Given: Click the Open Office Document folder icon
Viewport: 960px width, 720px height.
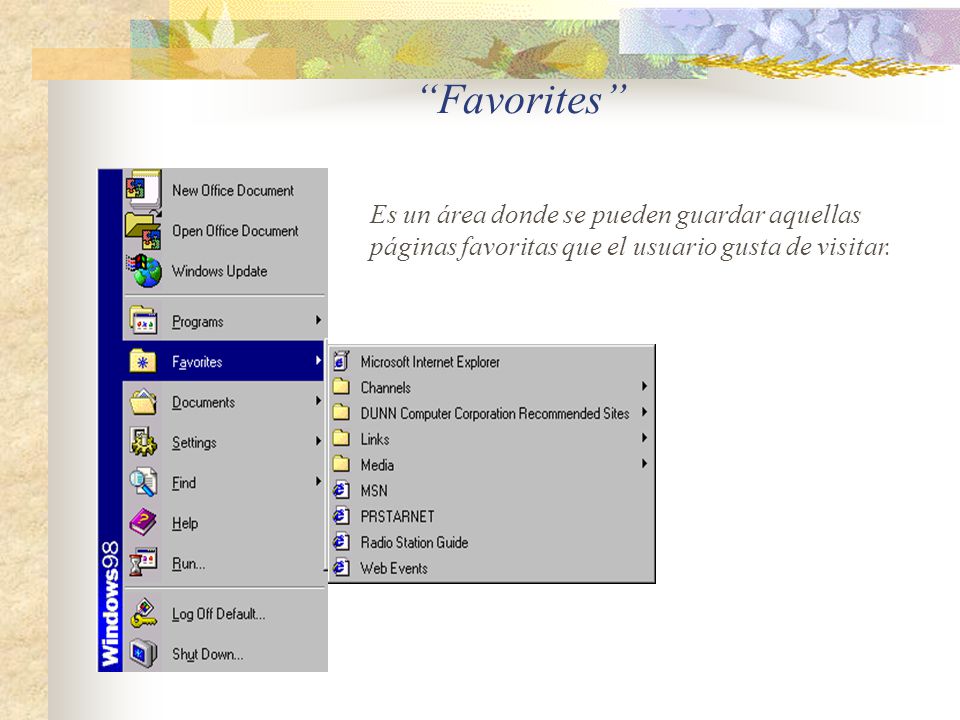Looking at the screenshot, I should tap(144, 230).
